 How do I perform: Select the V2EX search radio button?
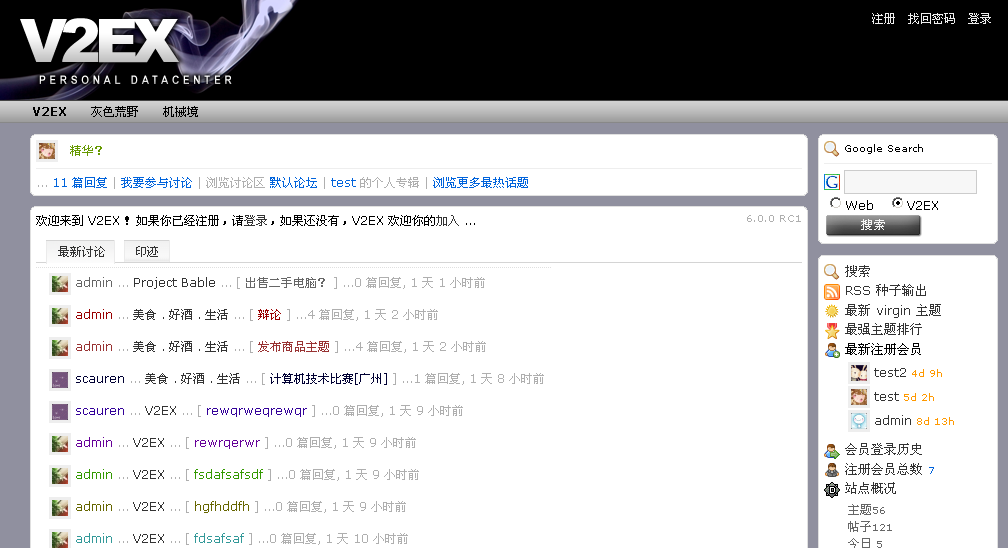pos(897,203)
